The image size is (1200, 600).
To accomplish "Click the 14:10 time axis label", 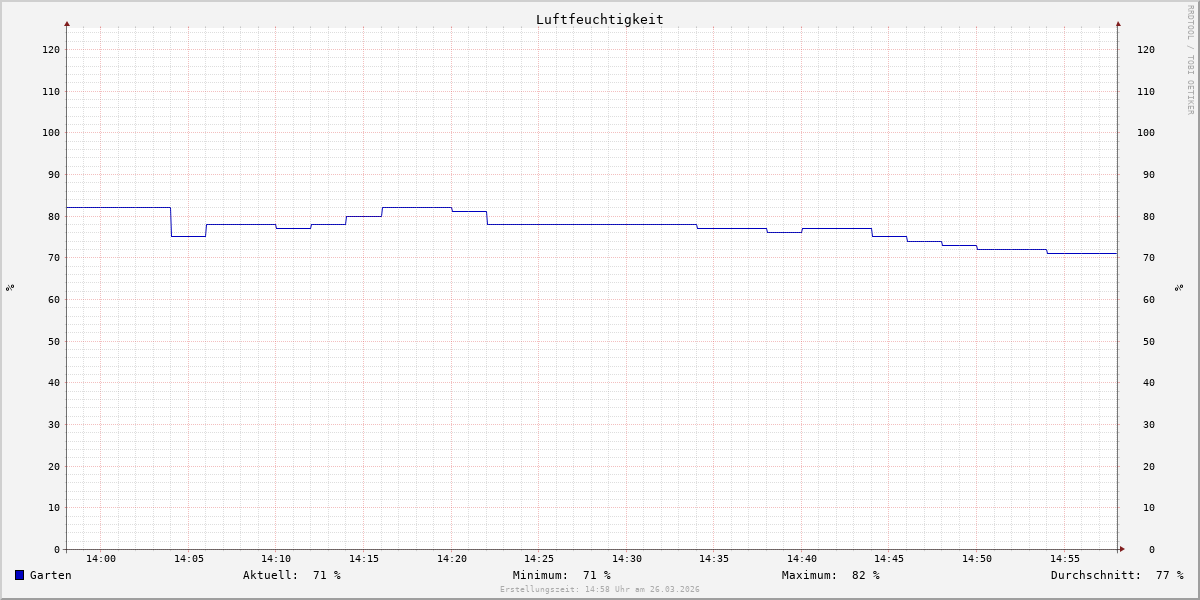I will [x=276, y=559].
